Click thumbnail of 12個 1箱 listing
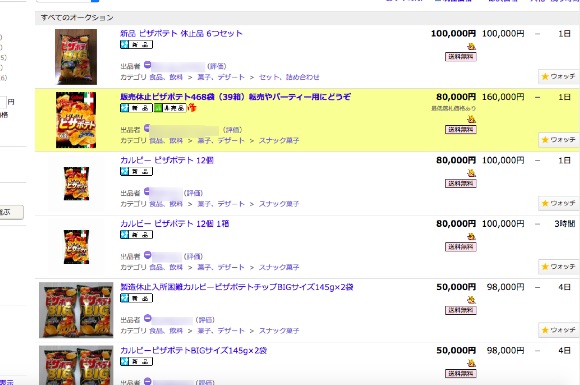 point(76,247)
